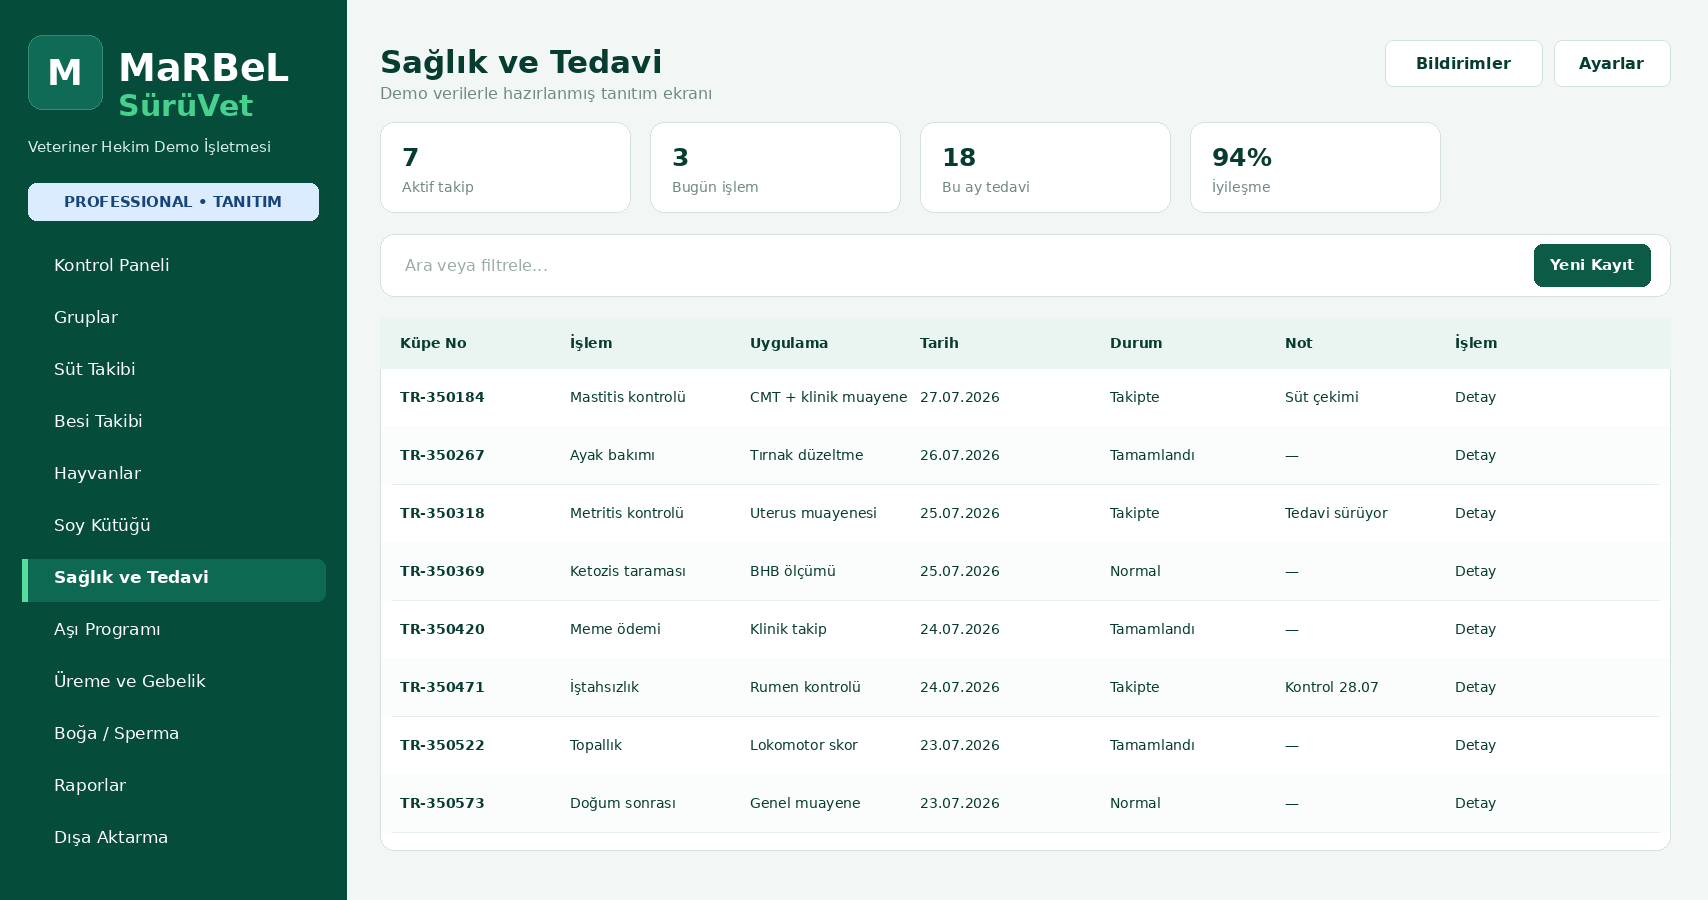Open Detay link for TR-350573

(1475, 803)
